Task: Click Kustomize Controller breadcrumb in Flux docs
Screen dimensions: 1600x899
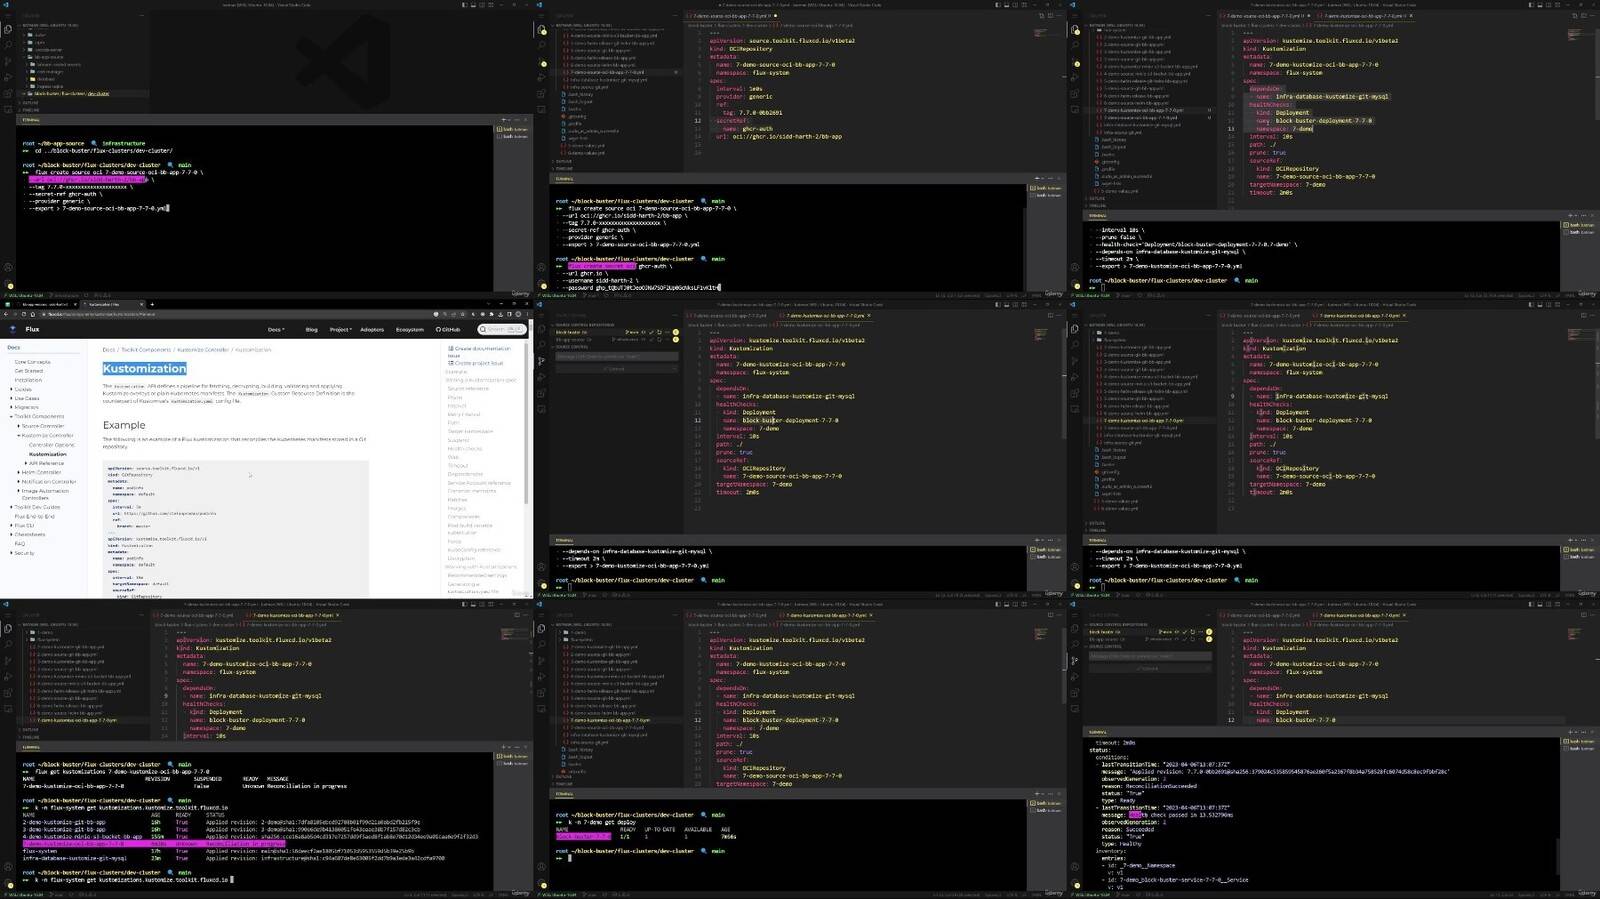Action: [x=203, y=350]
